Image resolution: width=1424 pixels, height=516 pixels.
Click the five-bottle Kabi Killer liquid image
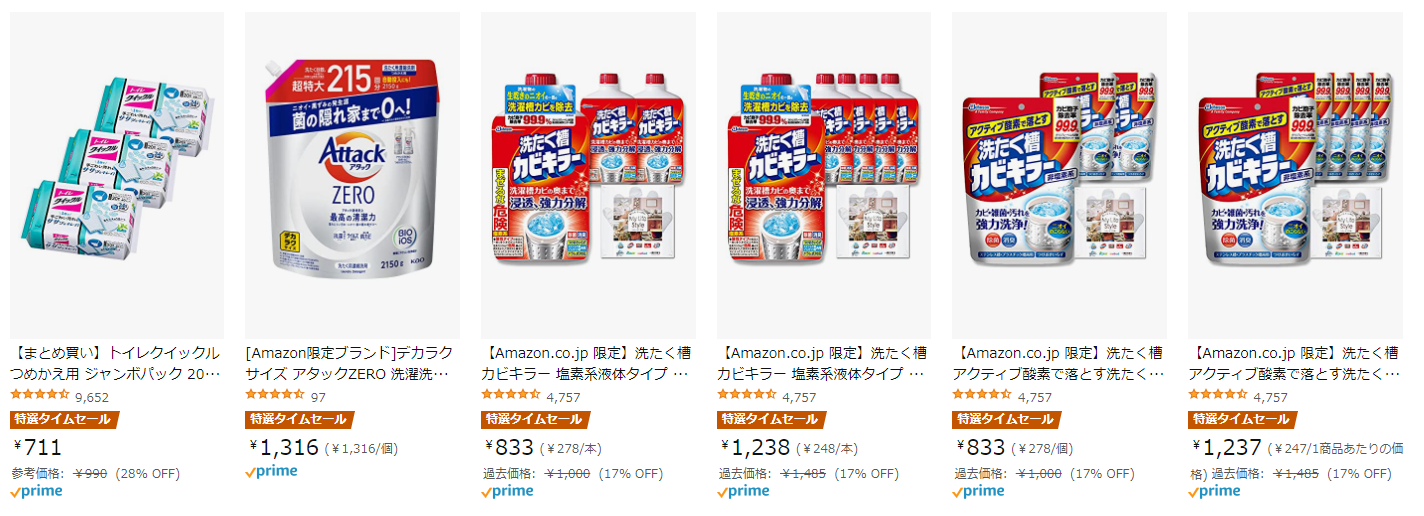click(x=824, y=175)
